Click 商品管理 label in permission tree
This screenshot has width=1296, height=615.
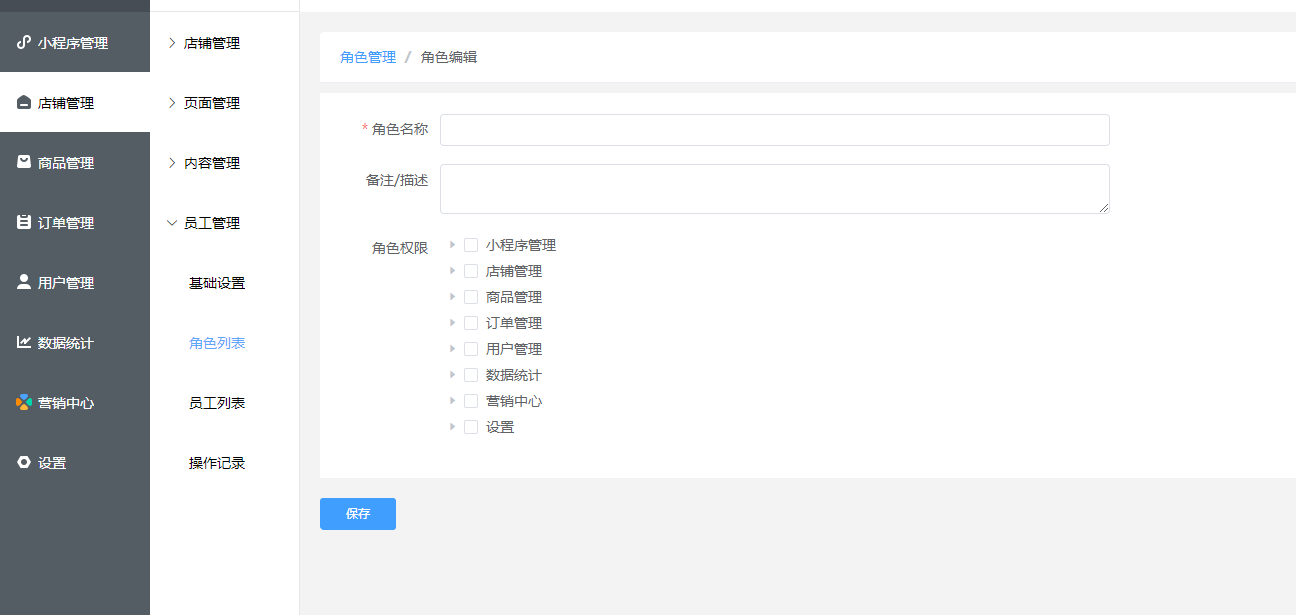pos(514,297)
